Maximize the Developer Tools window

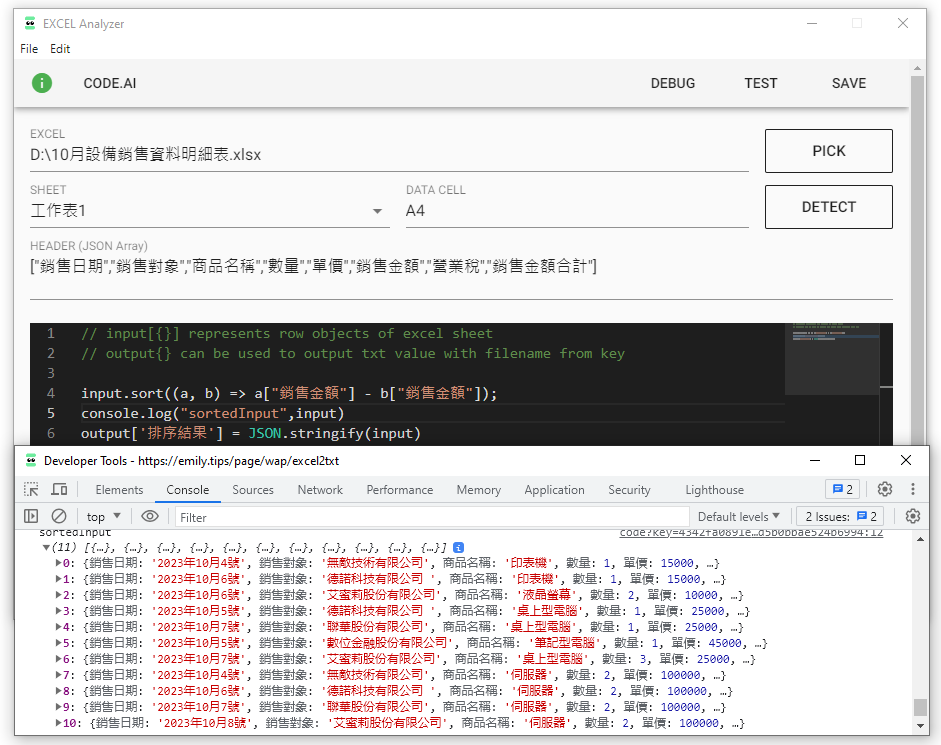(x=860, y=460)
